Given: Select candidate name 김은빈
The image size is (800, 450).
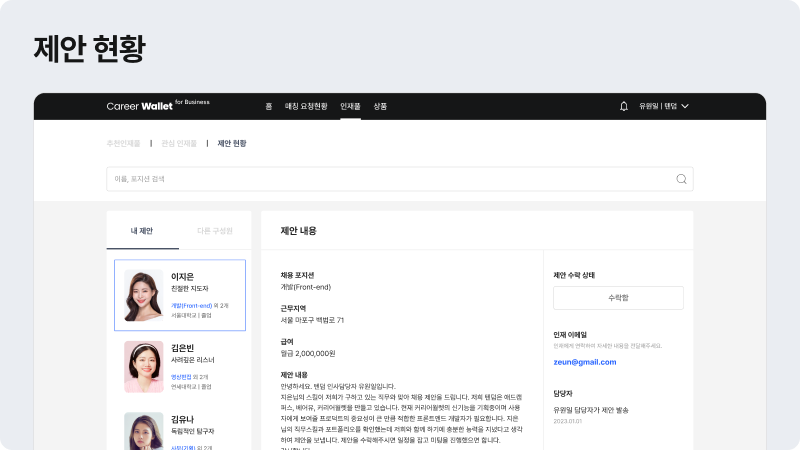Looking at the screenshot, I should coord(183,348).
